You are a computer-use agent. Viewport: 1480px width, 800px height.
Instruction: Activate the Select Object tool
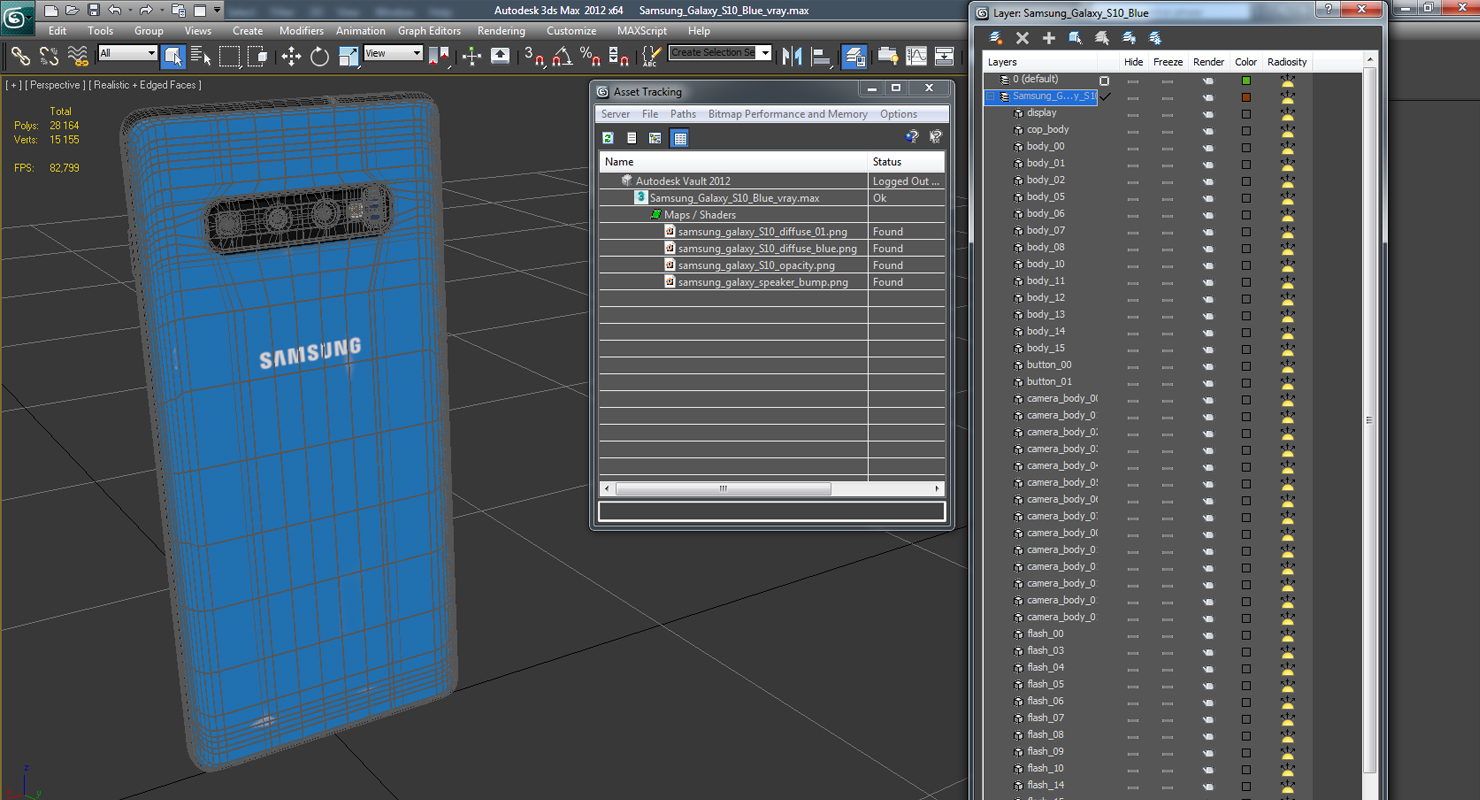pos(172,56)
